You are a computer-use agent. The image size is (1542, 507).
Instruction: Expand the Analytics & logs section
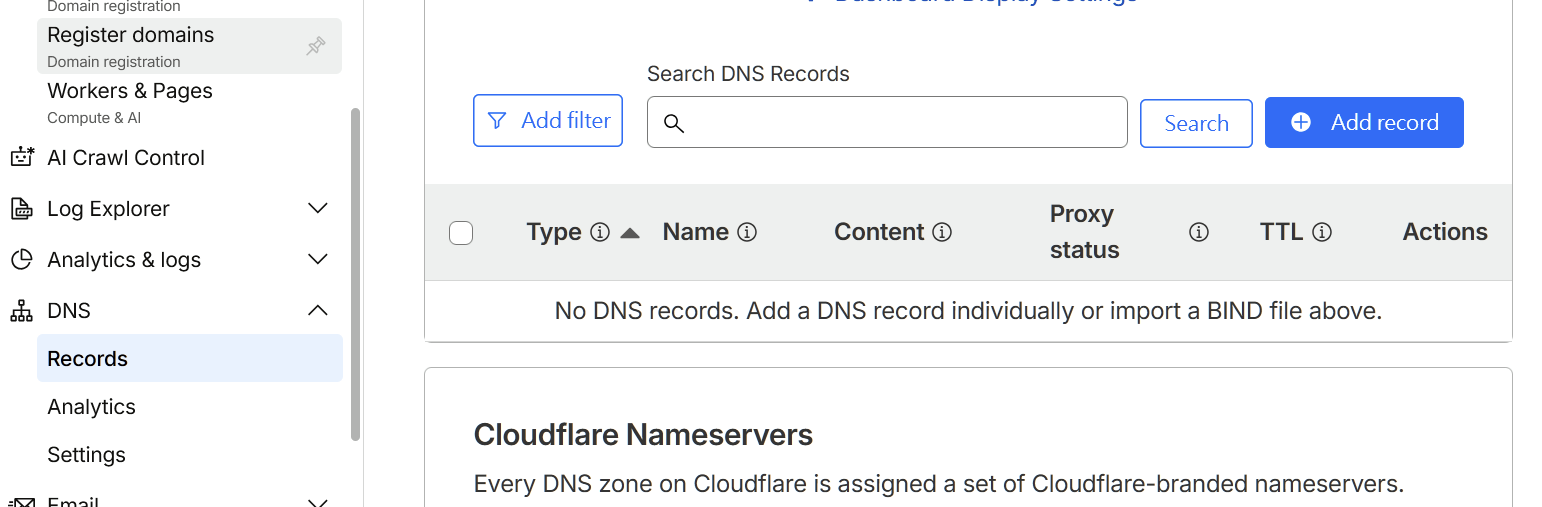click(x=318, y=259)
